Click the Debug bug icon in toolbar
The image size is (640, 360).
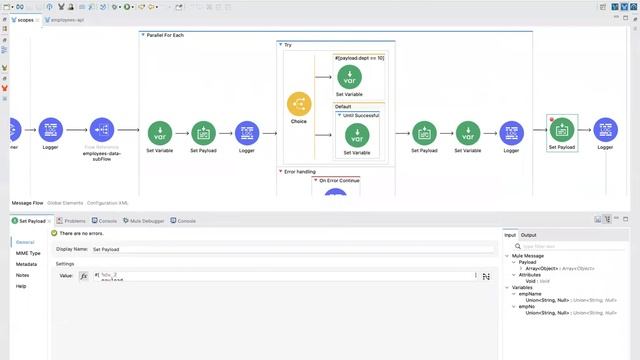(x=115, y=7)
